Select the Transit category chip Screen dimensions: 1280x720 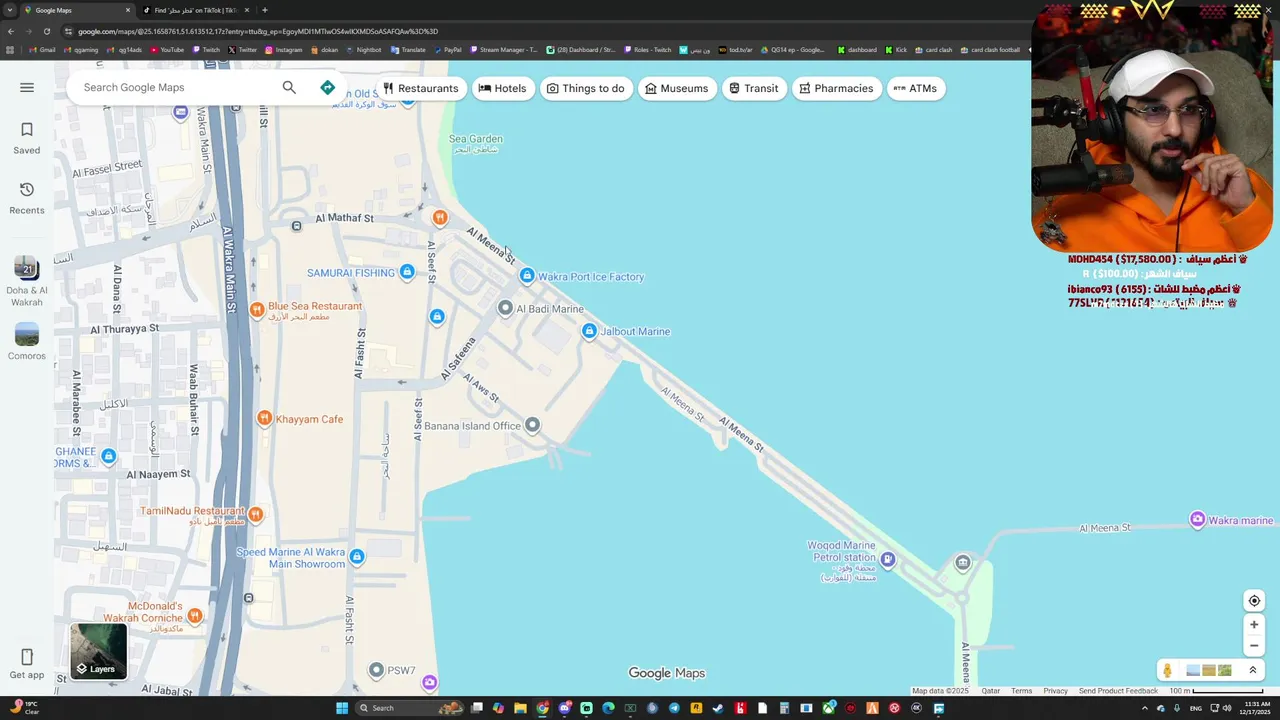click(754, 88)
